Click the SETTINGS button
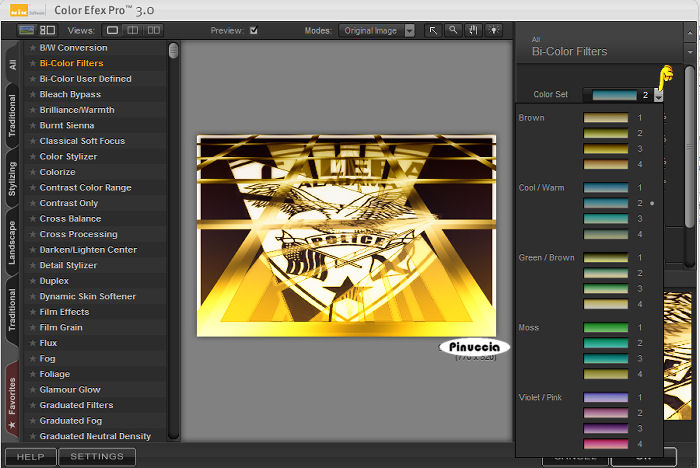This screenshot has height=468, width=700. (97, 457)
